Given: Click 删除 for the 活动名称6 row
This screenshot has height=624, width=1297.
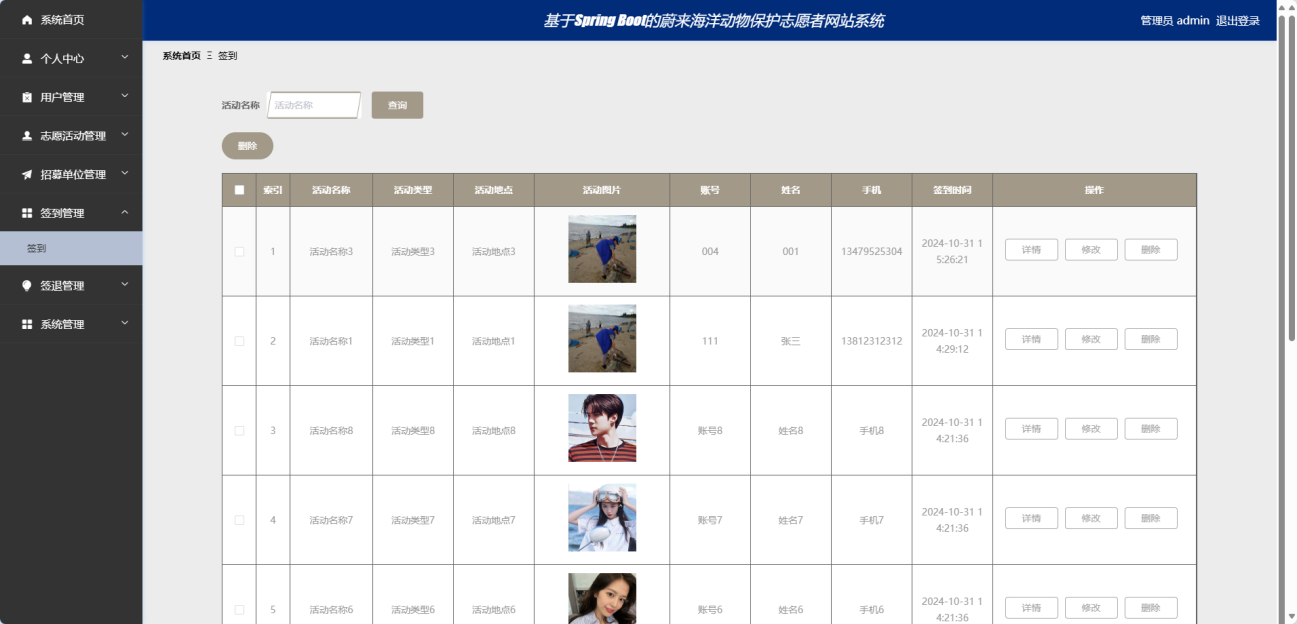Looking at the screenshot, I should (1151, 608).
